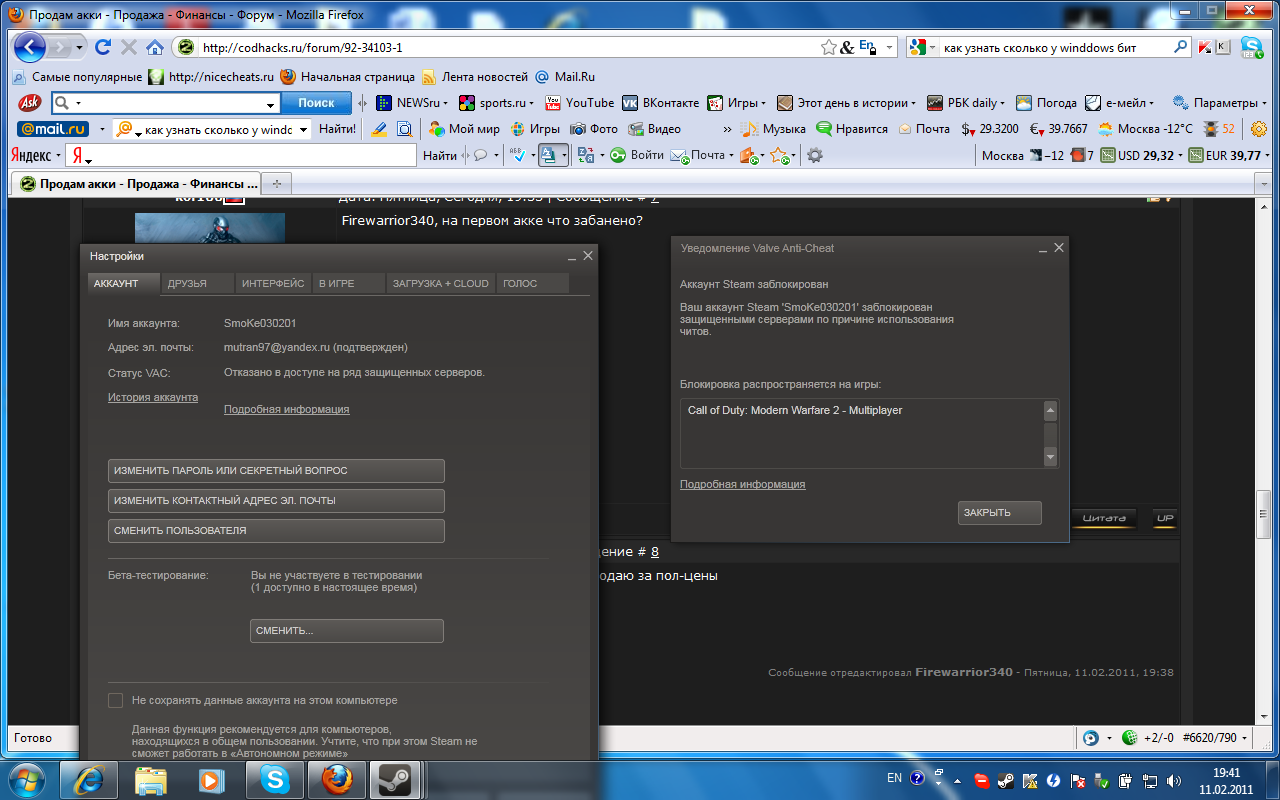Open the Windows Start menu orb
Viewport: 1280px width, 800px height.
click(27, 778)
